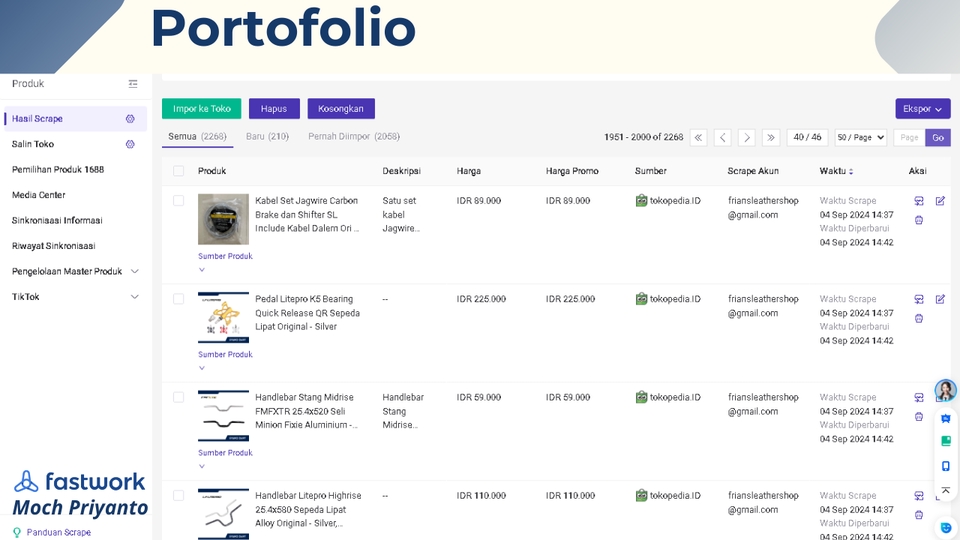
Task: Go to first page double-arrow button
Action: (699, 138)
